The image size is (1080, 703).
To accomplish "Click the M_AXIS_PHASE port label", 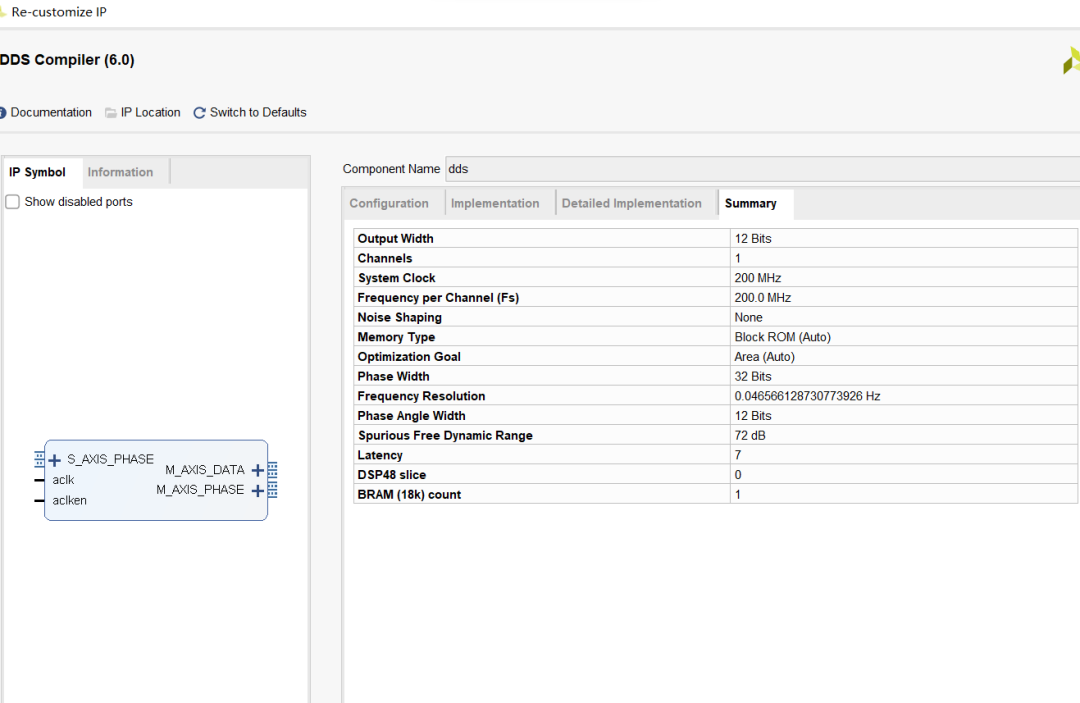I will click(200, 490).
